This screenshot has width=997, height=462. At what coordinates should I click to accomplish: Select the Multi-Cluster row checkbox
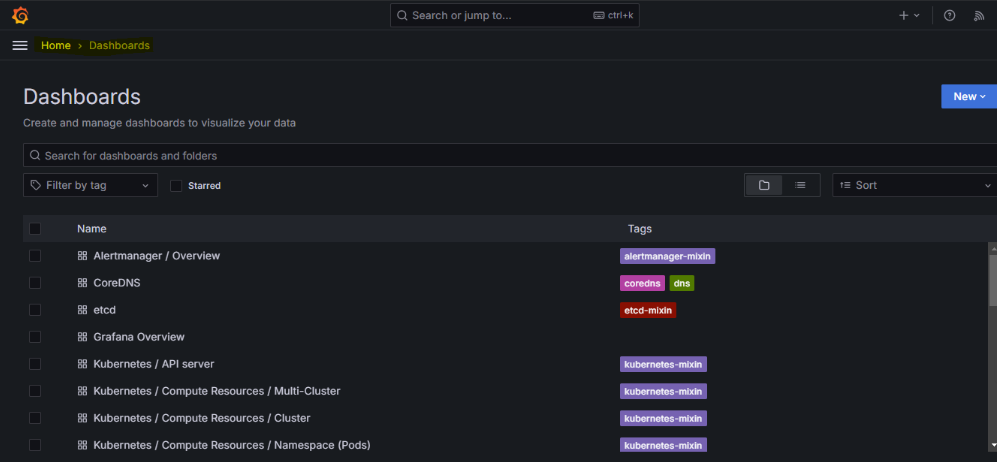point(35,391)
